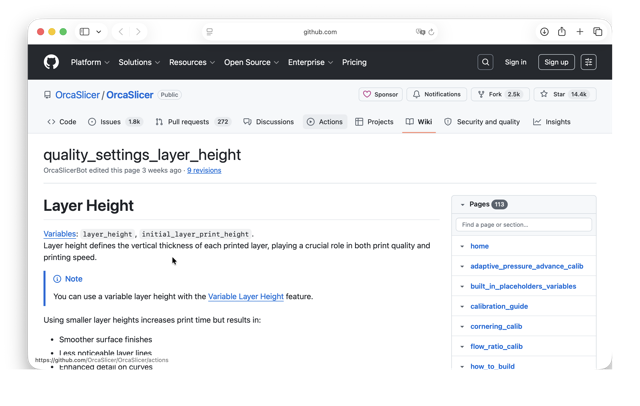Click the search magnifier icon
The width and height of the screenshot is (640, 406).
coord(485,62)
